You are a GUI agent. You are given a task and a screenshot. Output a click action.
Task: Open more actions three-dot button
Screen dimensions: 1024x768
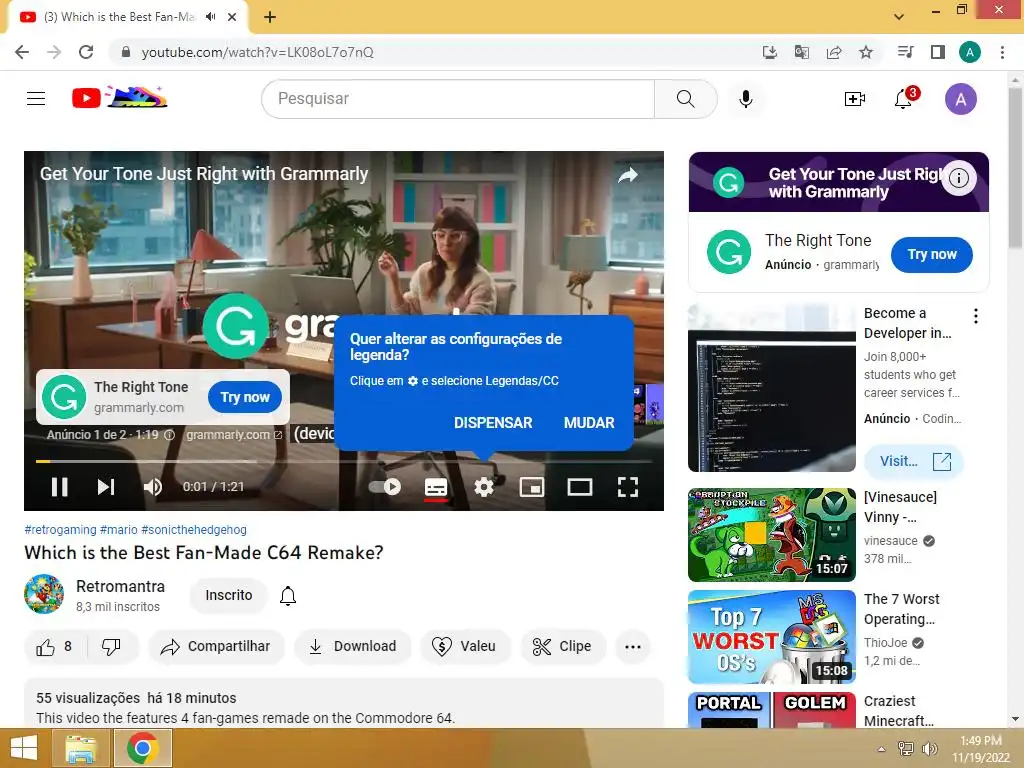pos(633,647)
